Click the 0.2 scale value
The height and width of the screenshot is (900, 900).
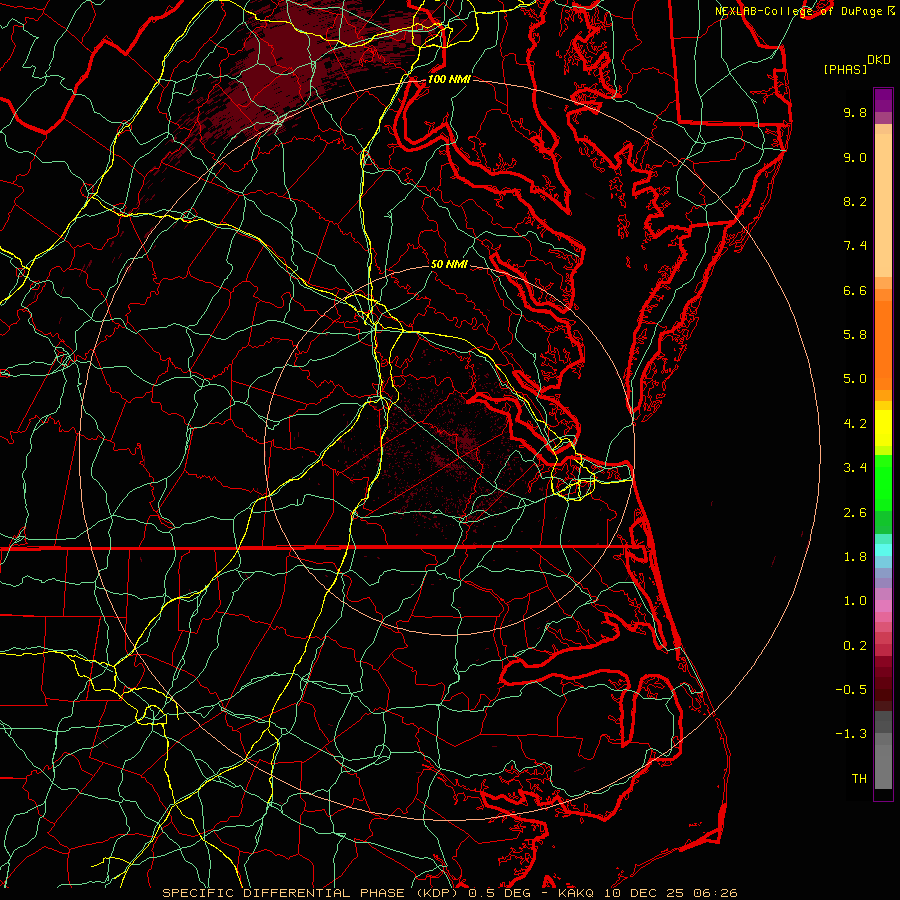pos(855,646)
